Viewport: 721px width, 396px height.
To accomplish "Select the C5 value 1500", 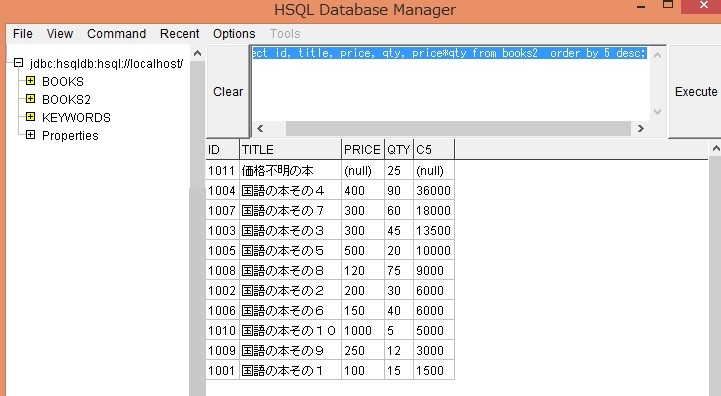I will (x=434, y=371).
